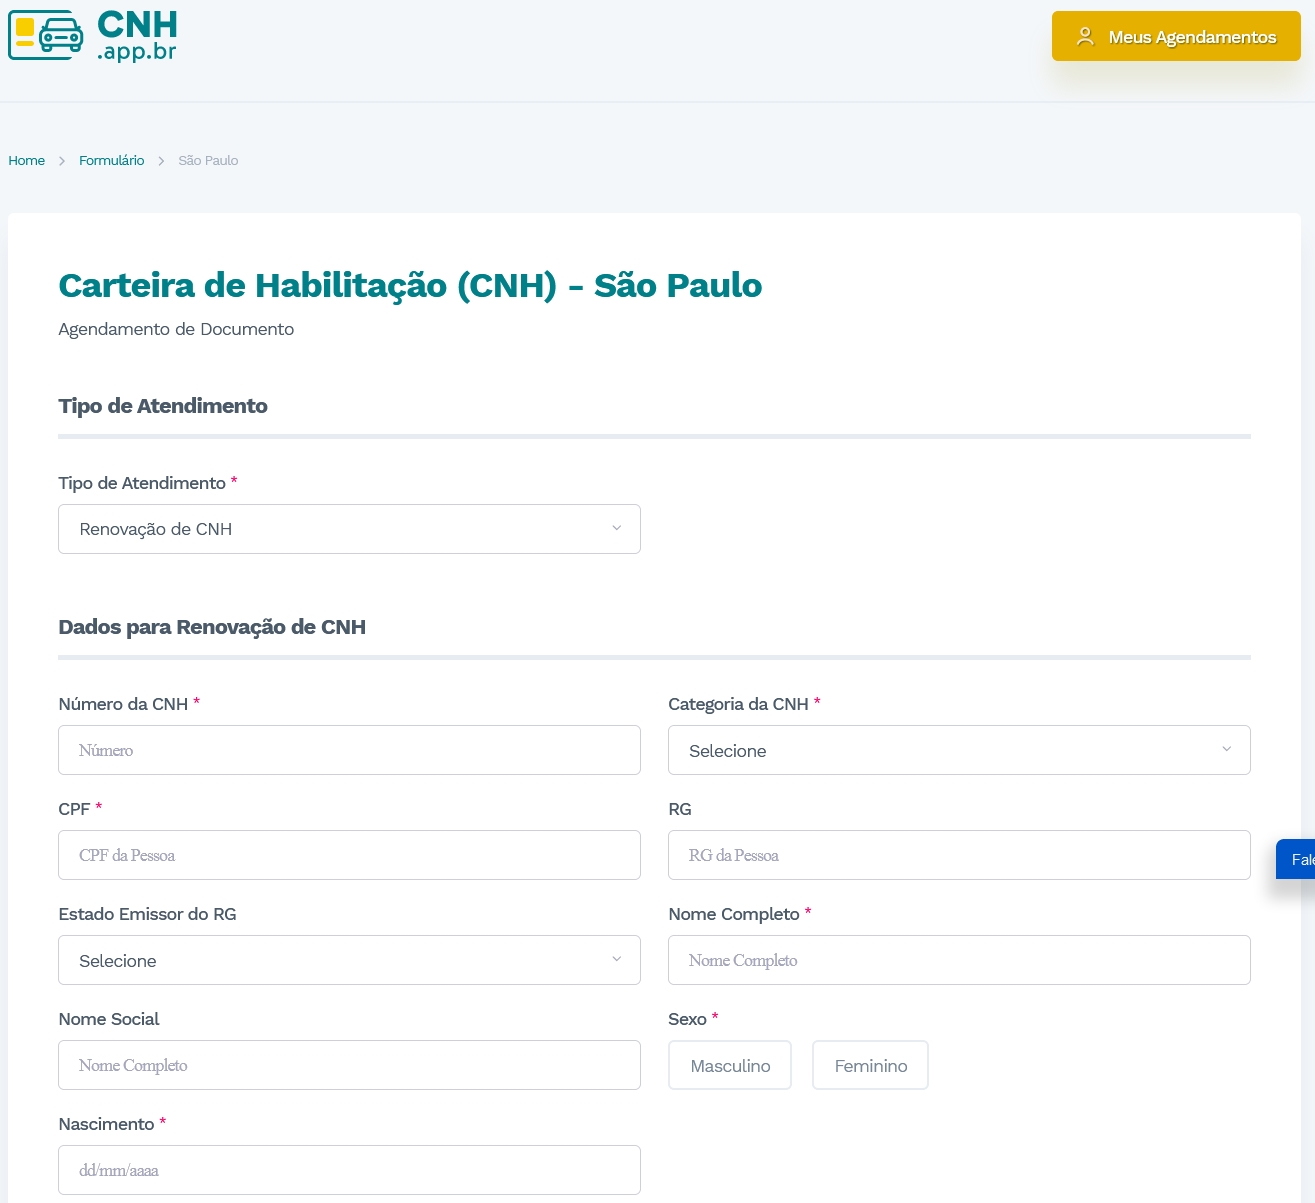This screenshot has height=1203, width=1315.
Task: Expand Categoria da CNH dropdown
Action: pyautogui.click(x=959, y=750)
